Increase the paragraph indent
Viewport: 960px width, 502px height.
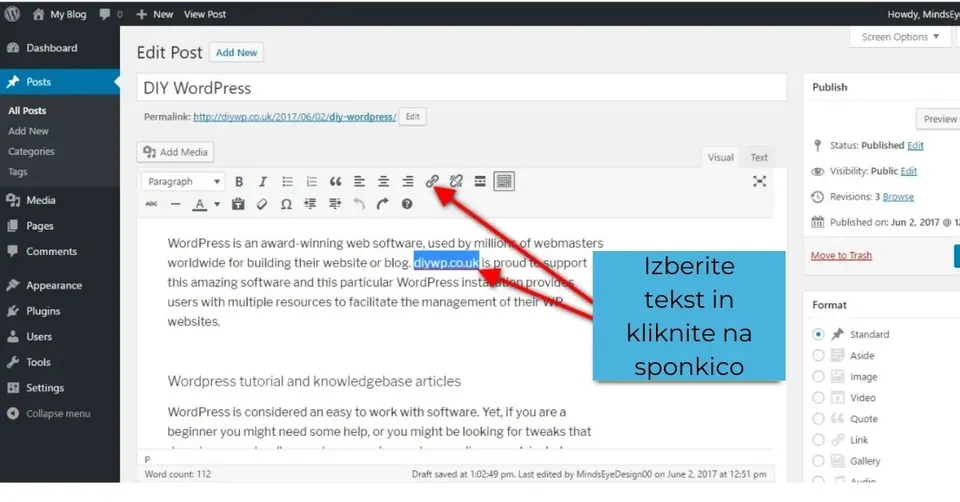pyautogui.click(x=335, y=204)
